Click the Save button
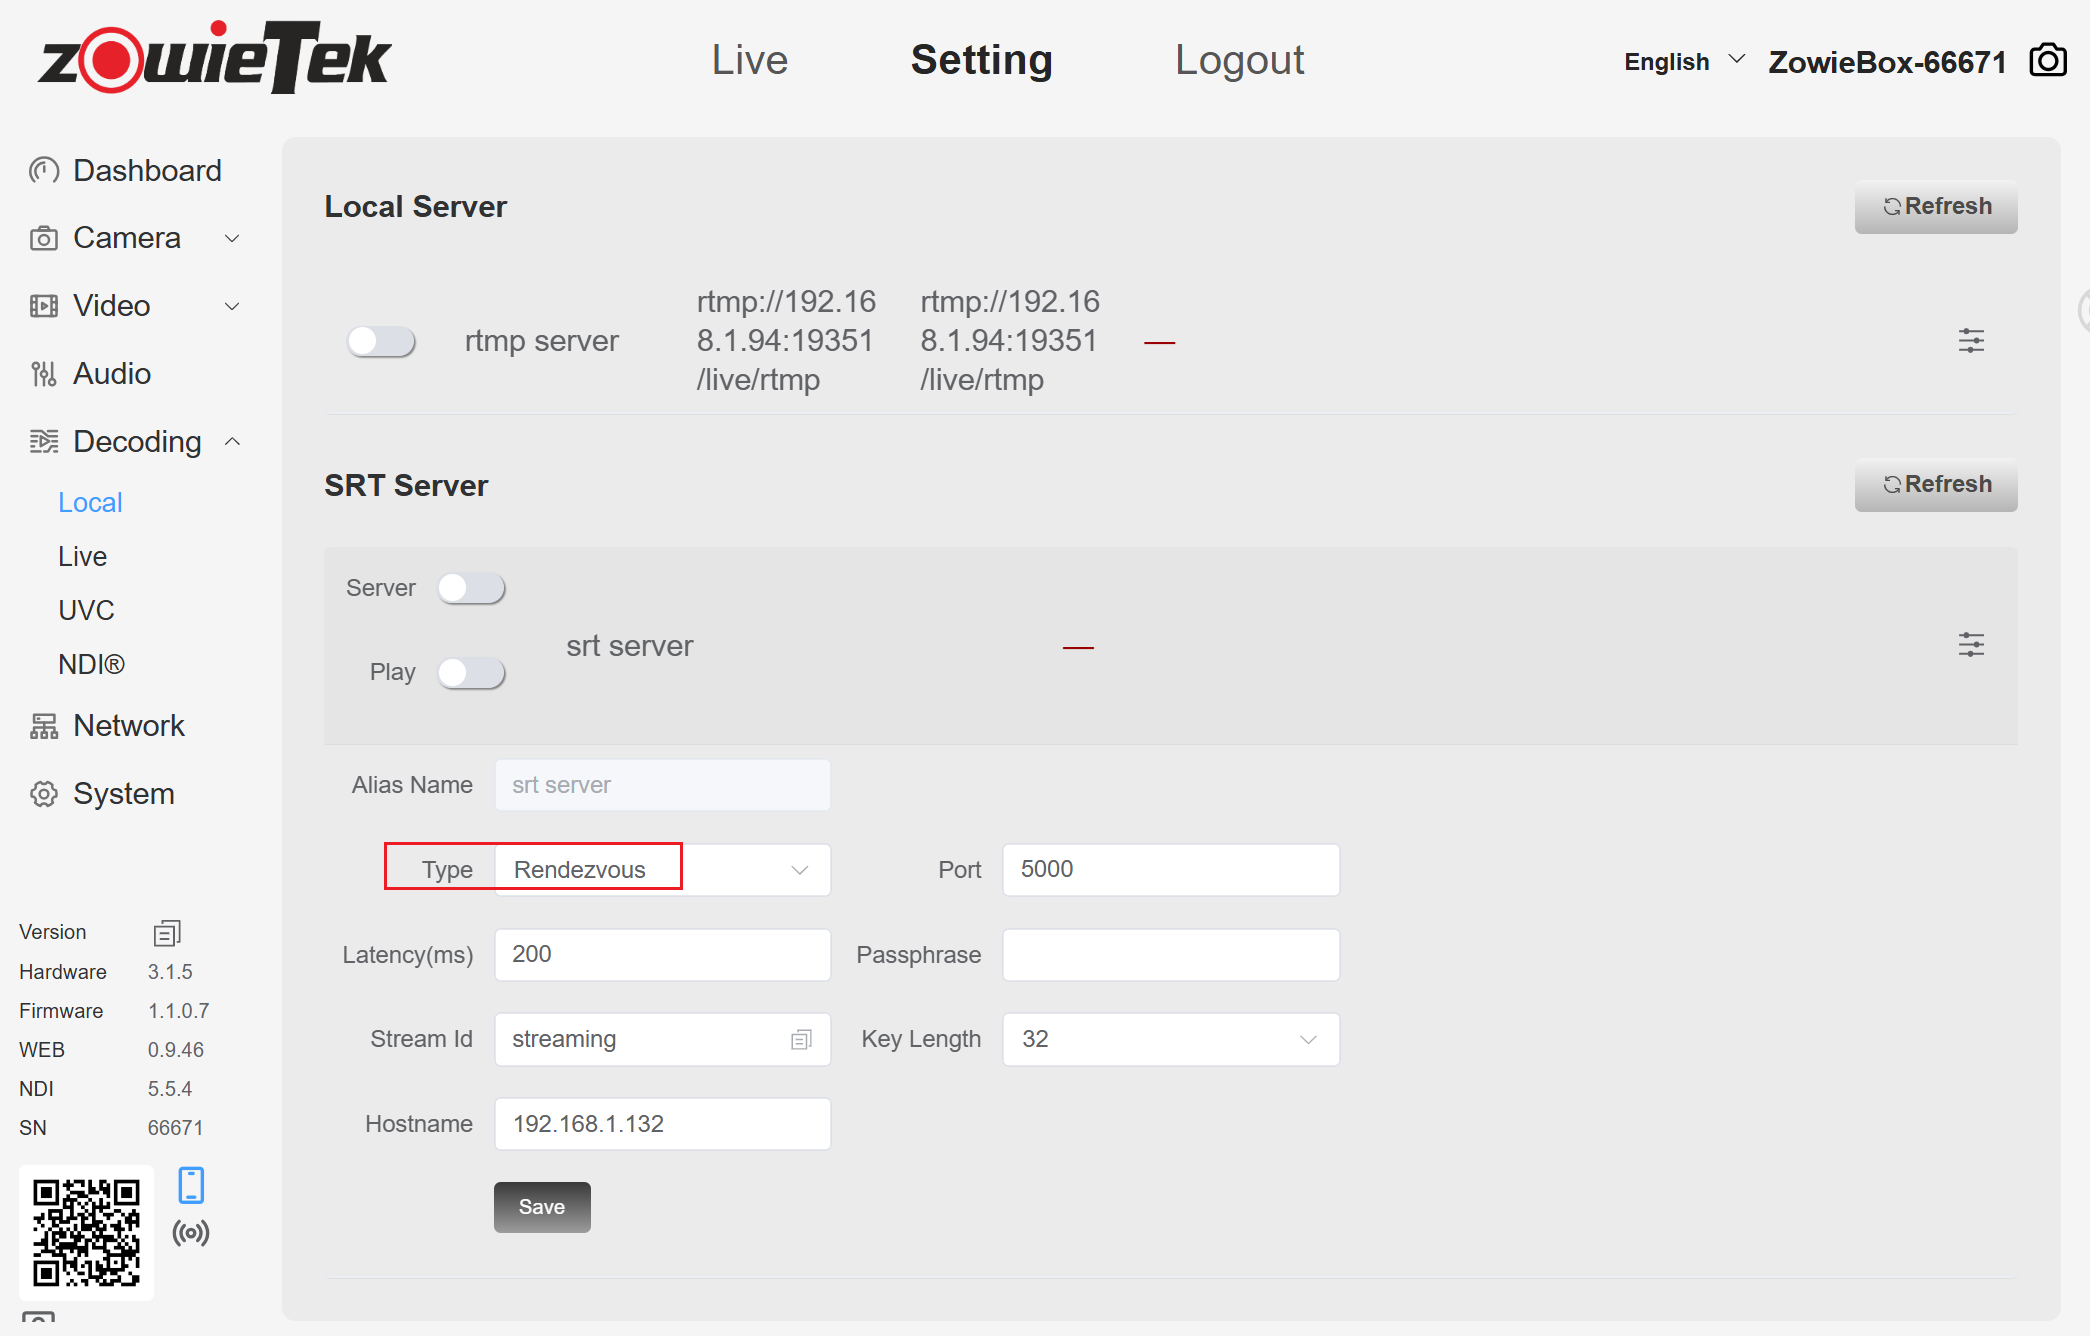2090x1336 pixels. pos(541,1207)
